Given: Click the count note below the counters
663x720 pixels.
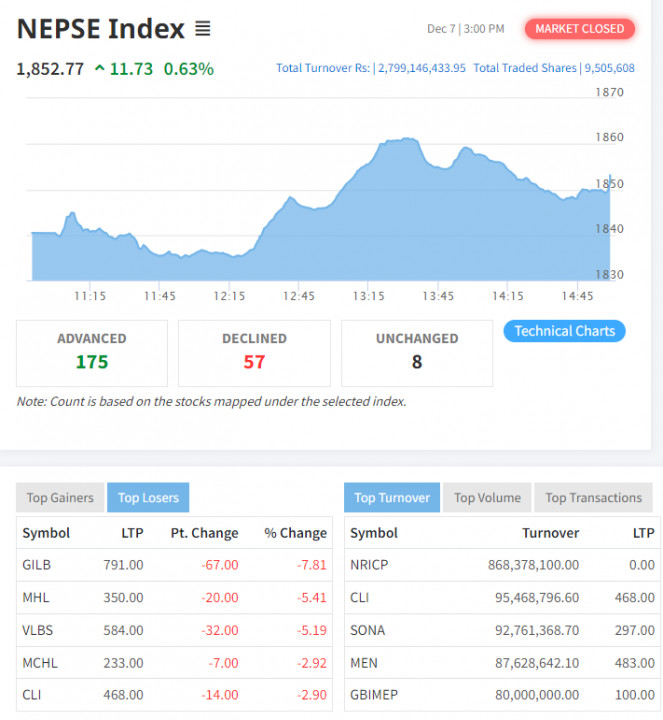Looking at the screenshot, I should (x=211, y=401).
